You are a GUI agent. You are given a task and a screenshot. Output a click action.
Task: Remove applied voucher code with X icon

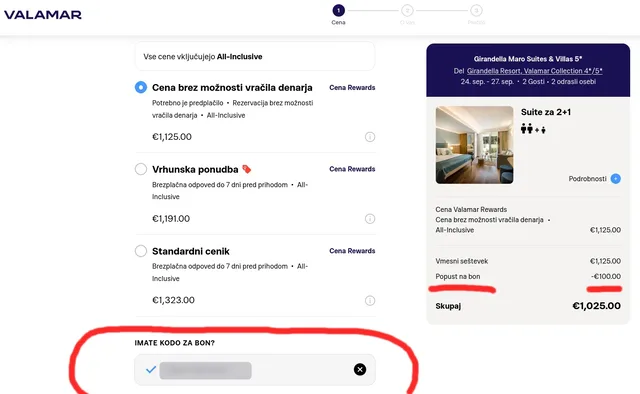point(360,370)
